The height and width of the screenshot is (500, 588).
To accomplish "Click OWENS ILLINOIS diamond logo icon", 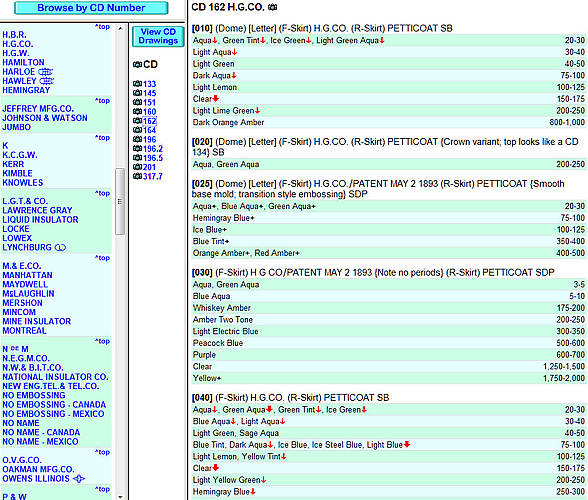I will pos(79,479).
